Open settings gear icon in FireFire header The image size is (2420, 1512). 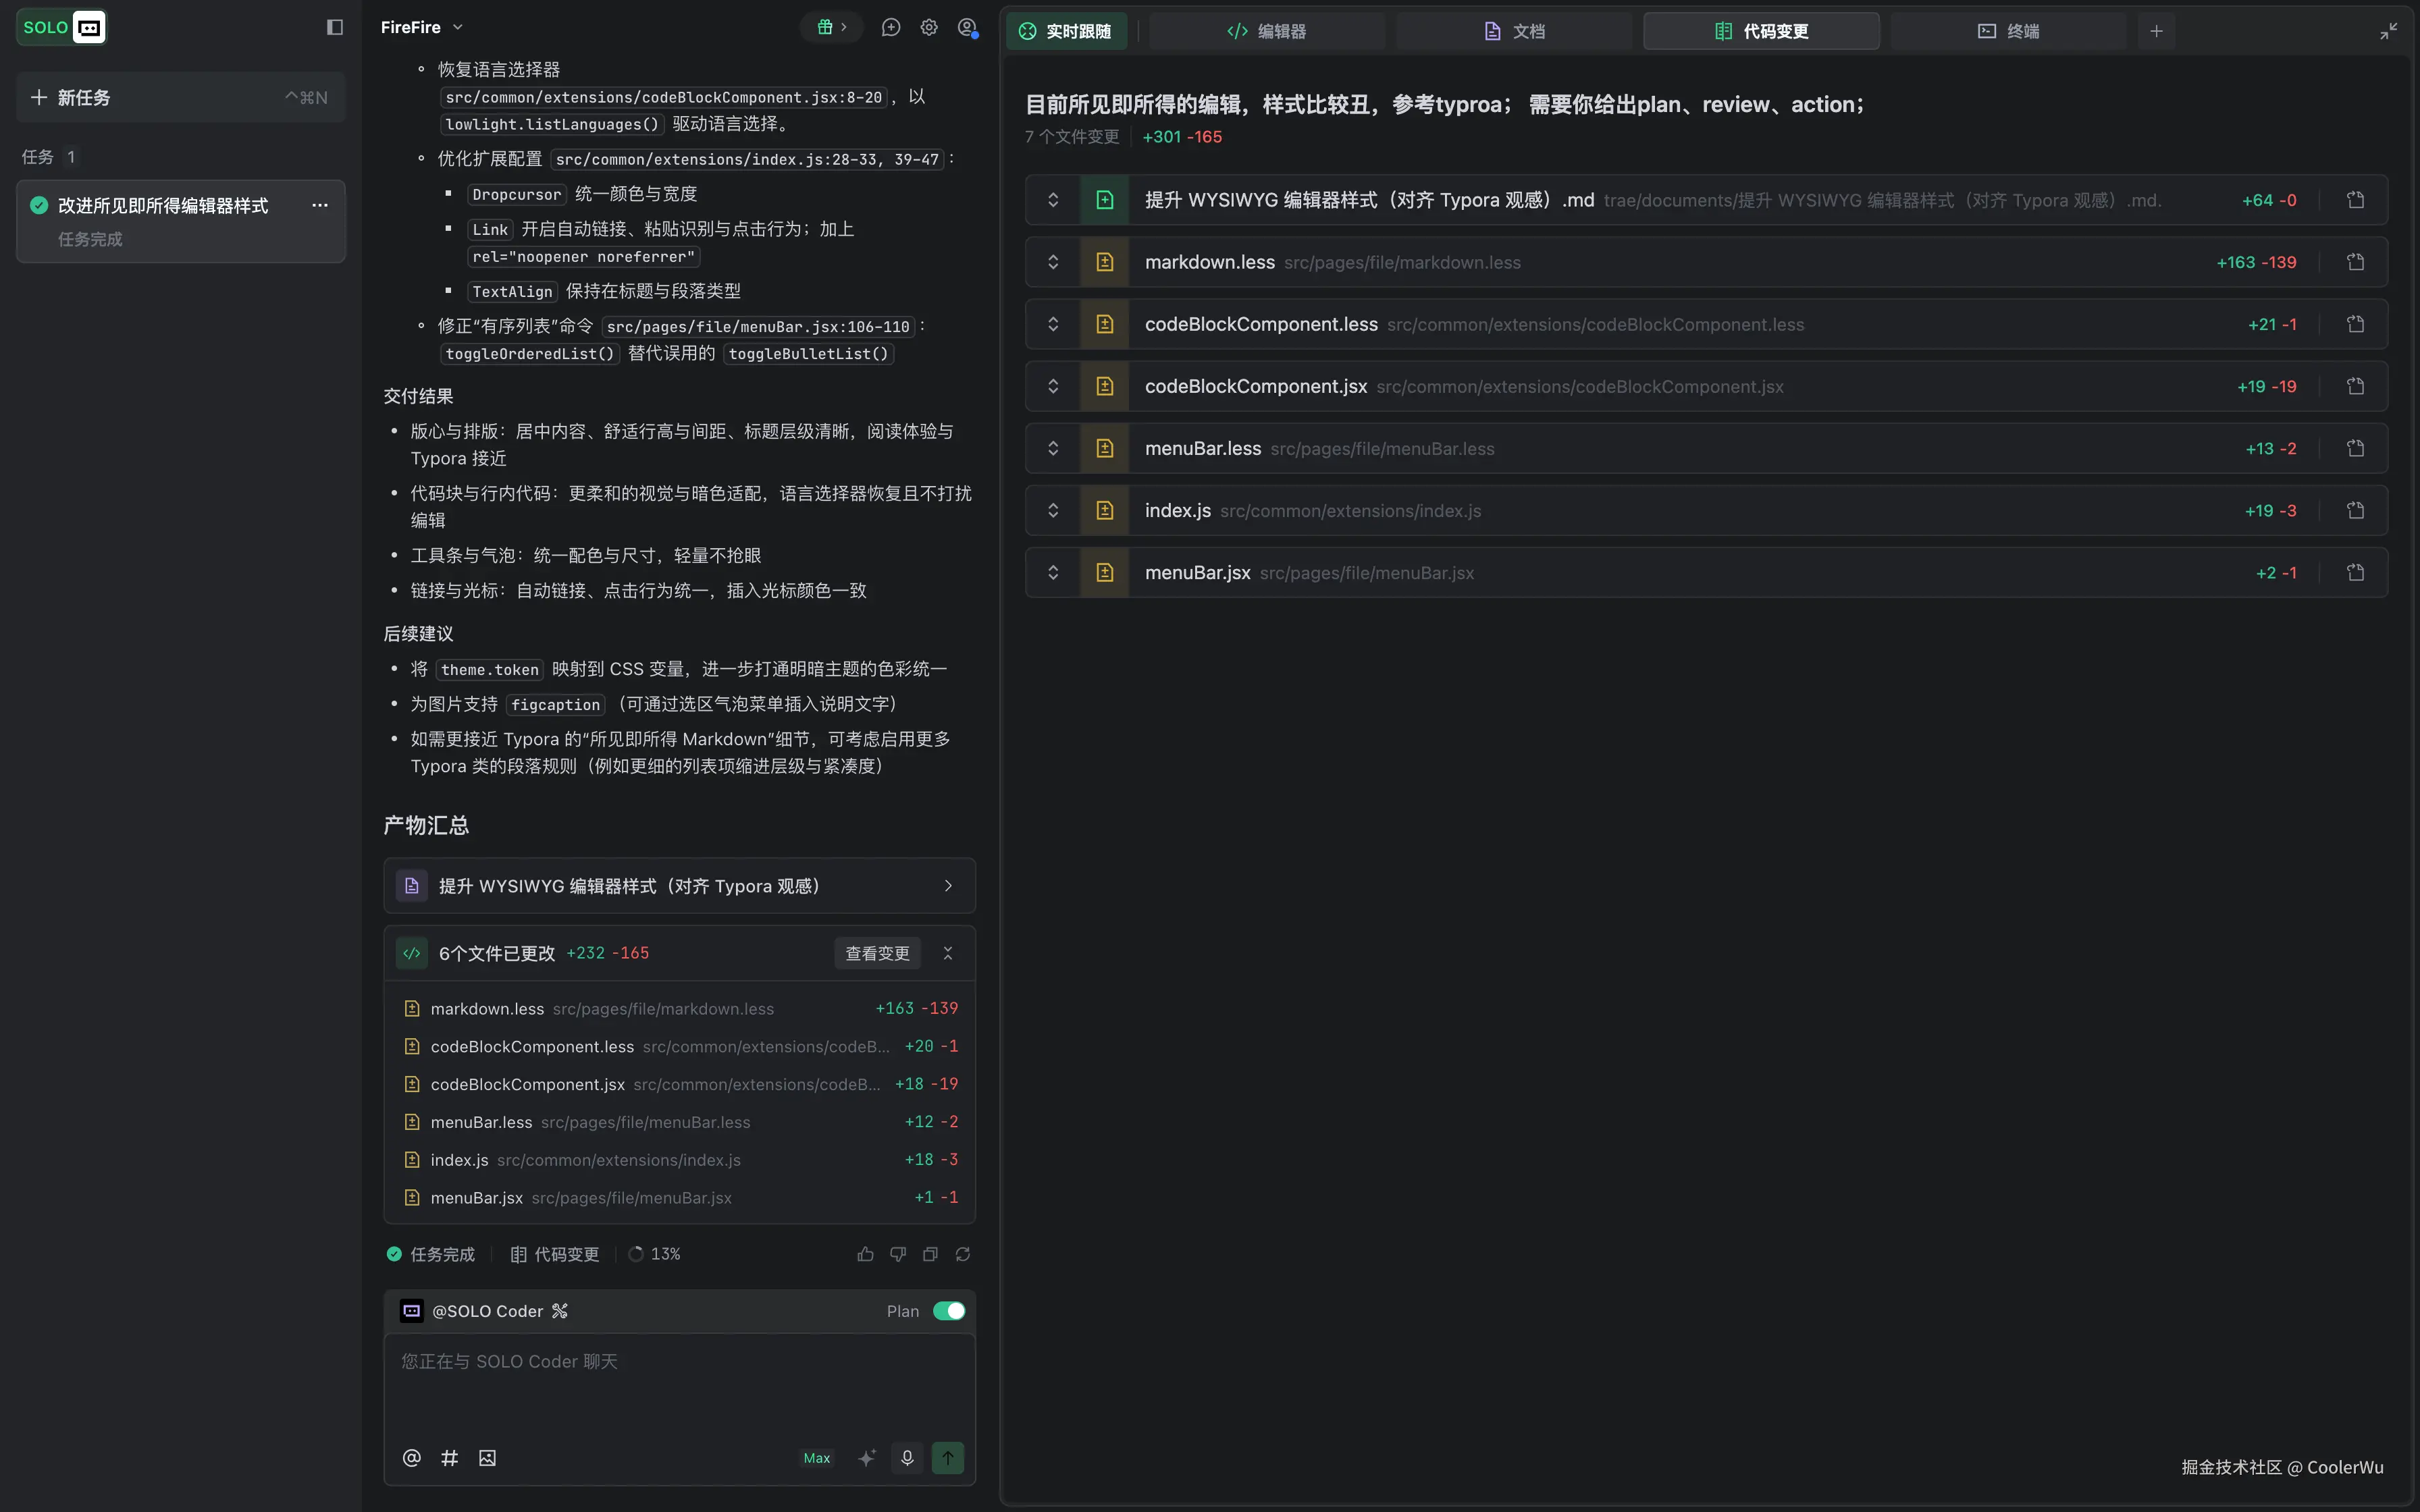(929, 27)
